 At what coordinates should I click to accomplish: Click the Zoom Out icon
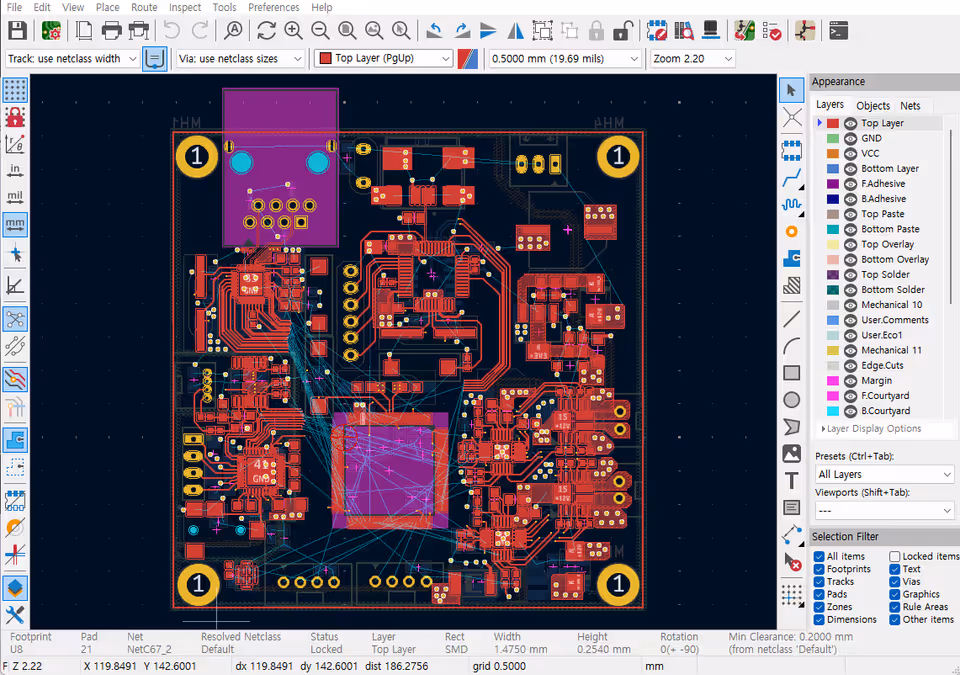(x=320, y=31)
